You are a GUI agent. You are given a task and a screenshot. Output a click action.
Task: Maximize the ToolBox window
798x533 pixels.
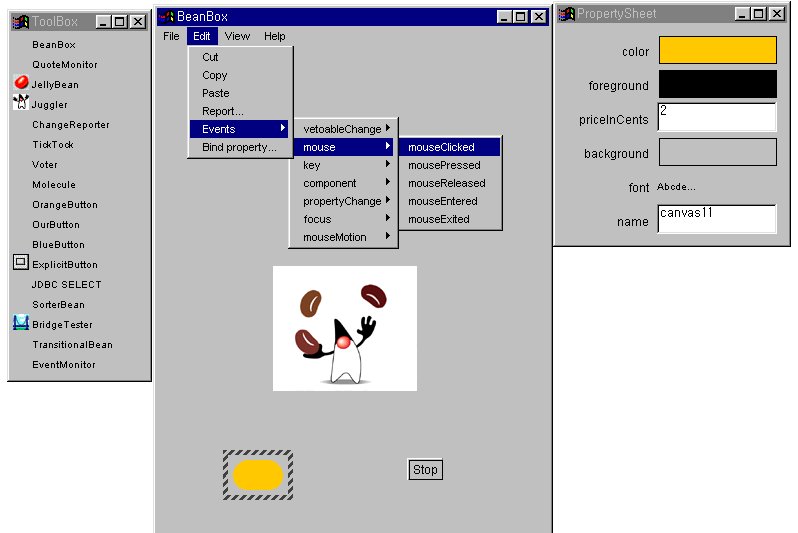click(120, 21)
